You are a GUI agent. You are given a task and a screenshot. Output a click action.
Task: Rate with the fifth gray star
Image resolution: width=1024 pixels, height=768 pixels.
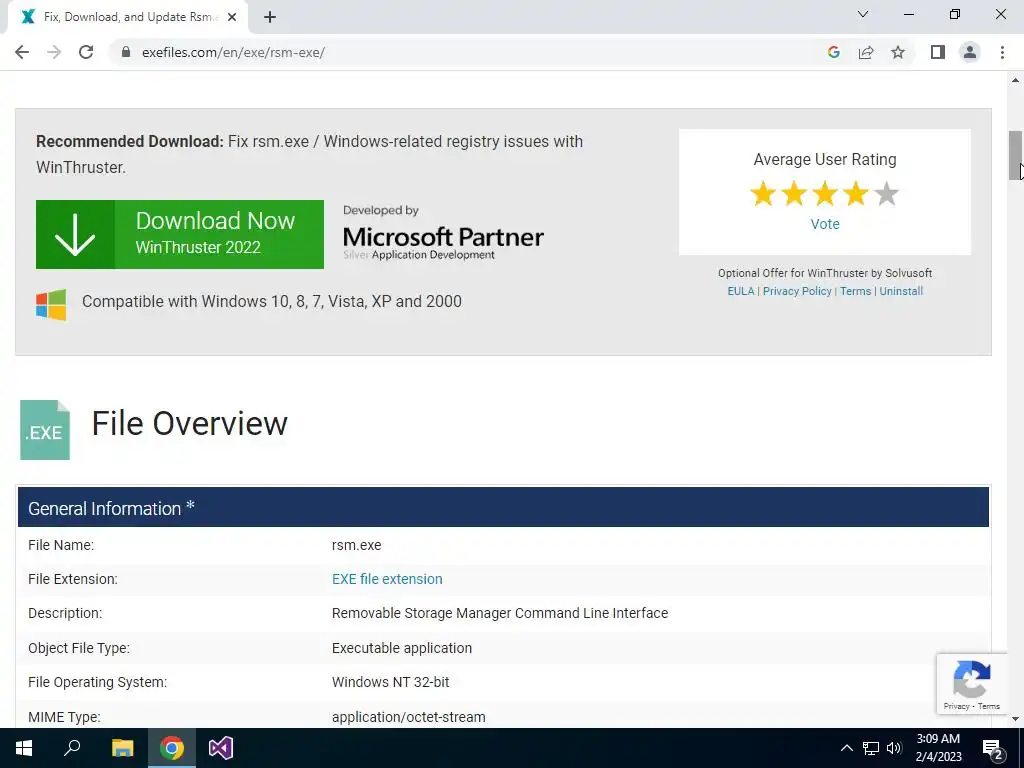click(x=886, y=194)
